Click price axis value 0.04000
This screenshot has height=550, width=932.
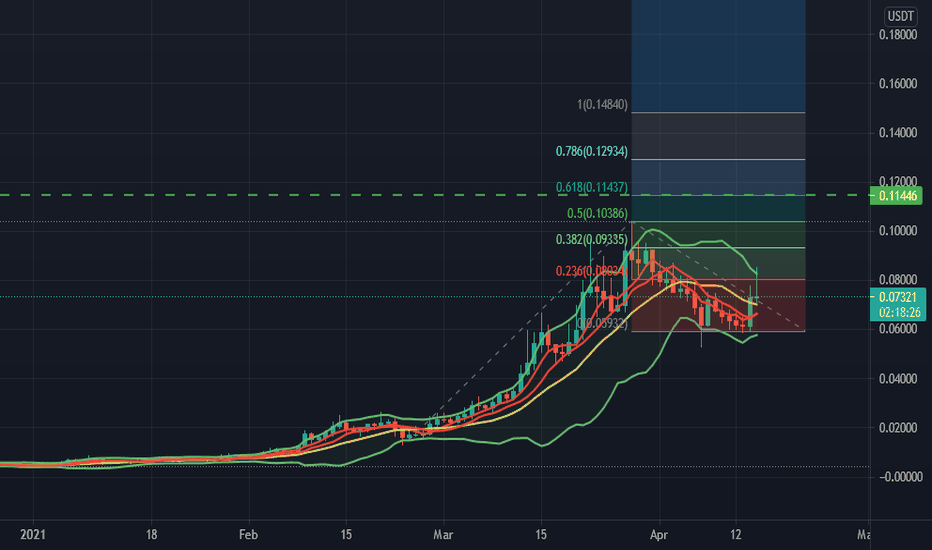point(898,379)
